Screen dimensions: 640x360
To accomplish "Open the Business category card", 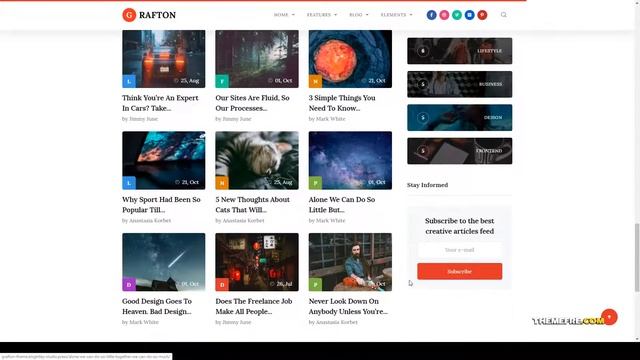I will pyautogui.click(x=460, y=84).
